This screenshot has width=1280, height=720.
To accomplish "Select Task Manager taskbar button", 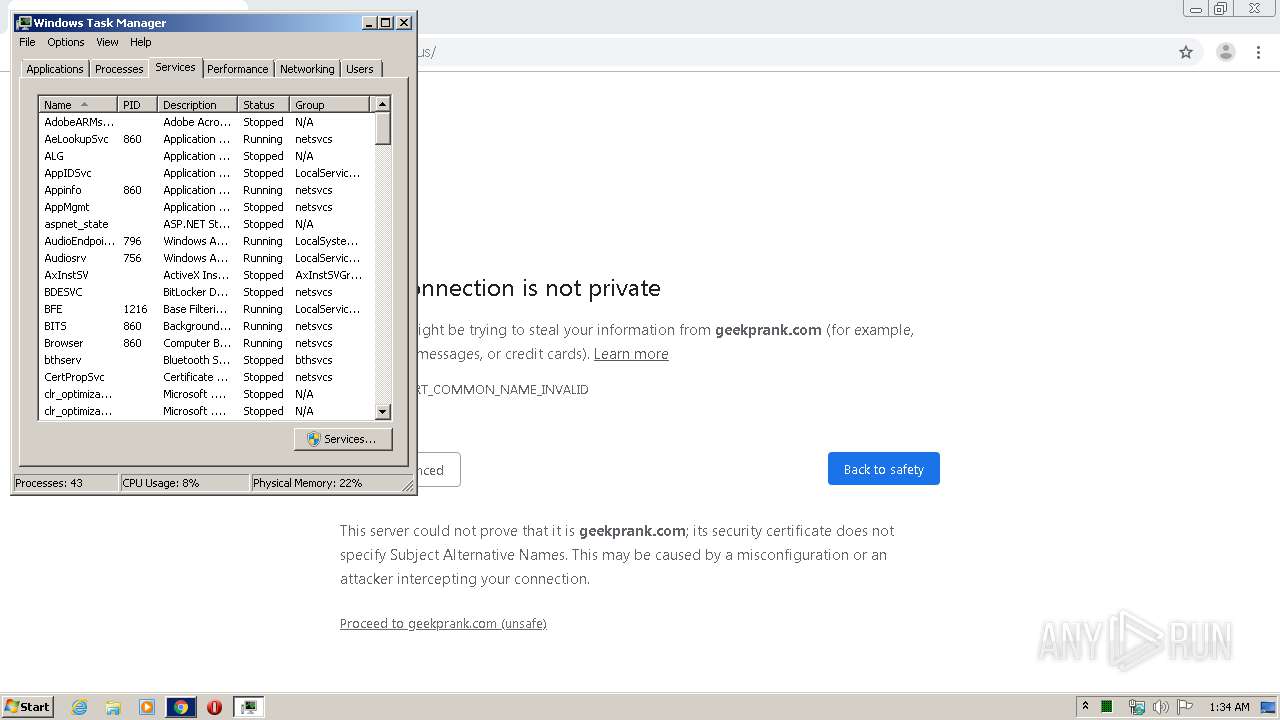I will tap(248, 707).
